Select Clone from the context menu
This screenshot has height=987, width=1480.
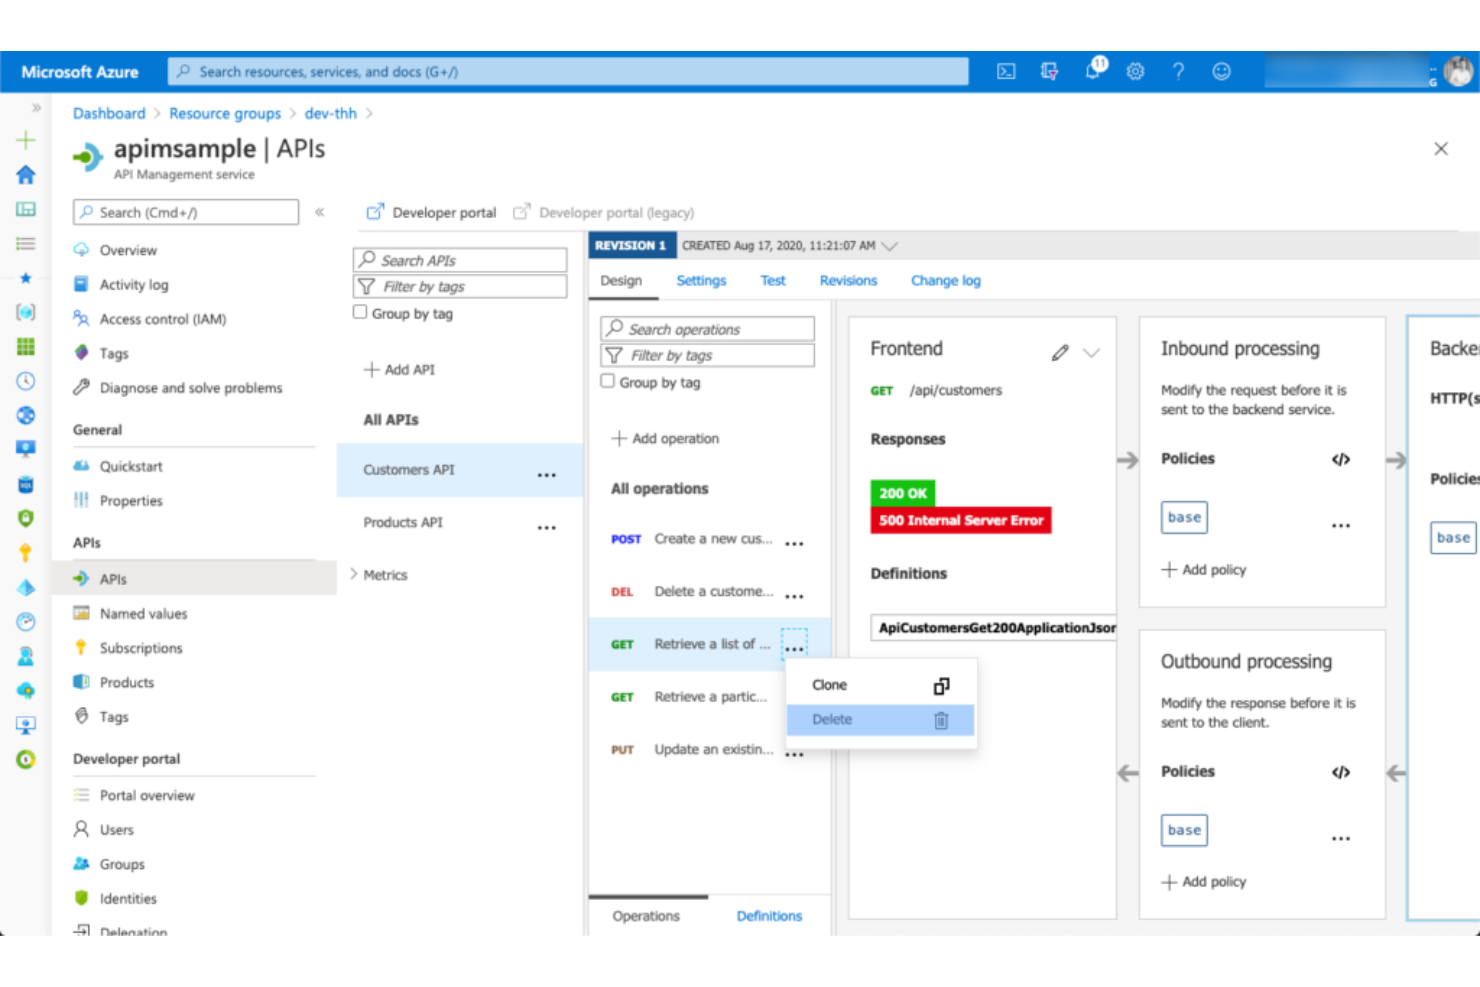point(880,685)
